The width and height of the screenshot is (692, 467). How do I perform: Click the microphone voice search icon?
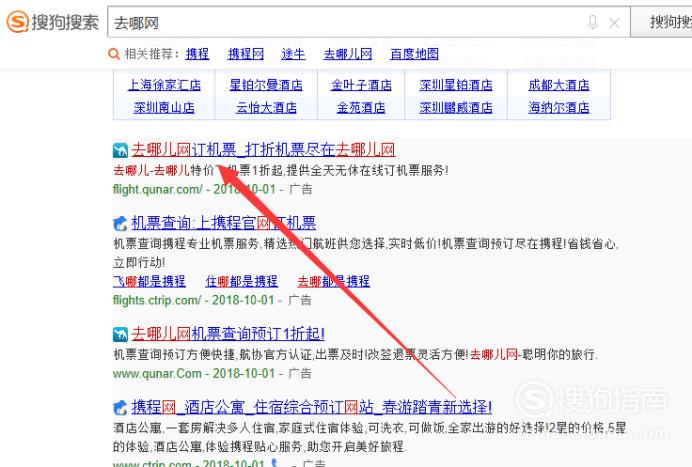(593, 23)
